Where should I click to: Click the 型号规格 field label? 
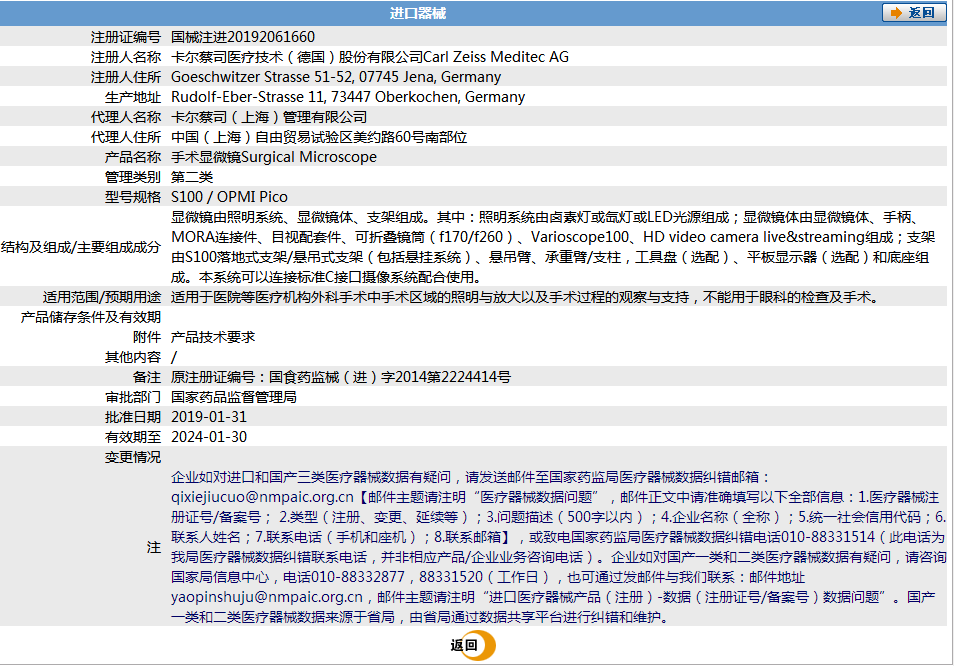(x=133, y=197)
